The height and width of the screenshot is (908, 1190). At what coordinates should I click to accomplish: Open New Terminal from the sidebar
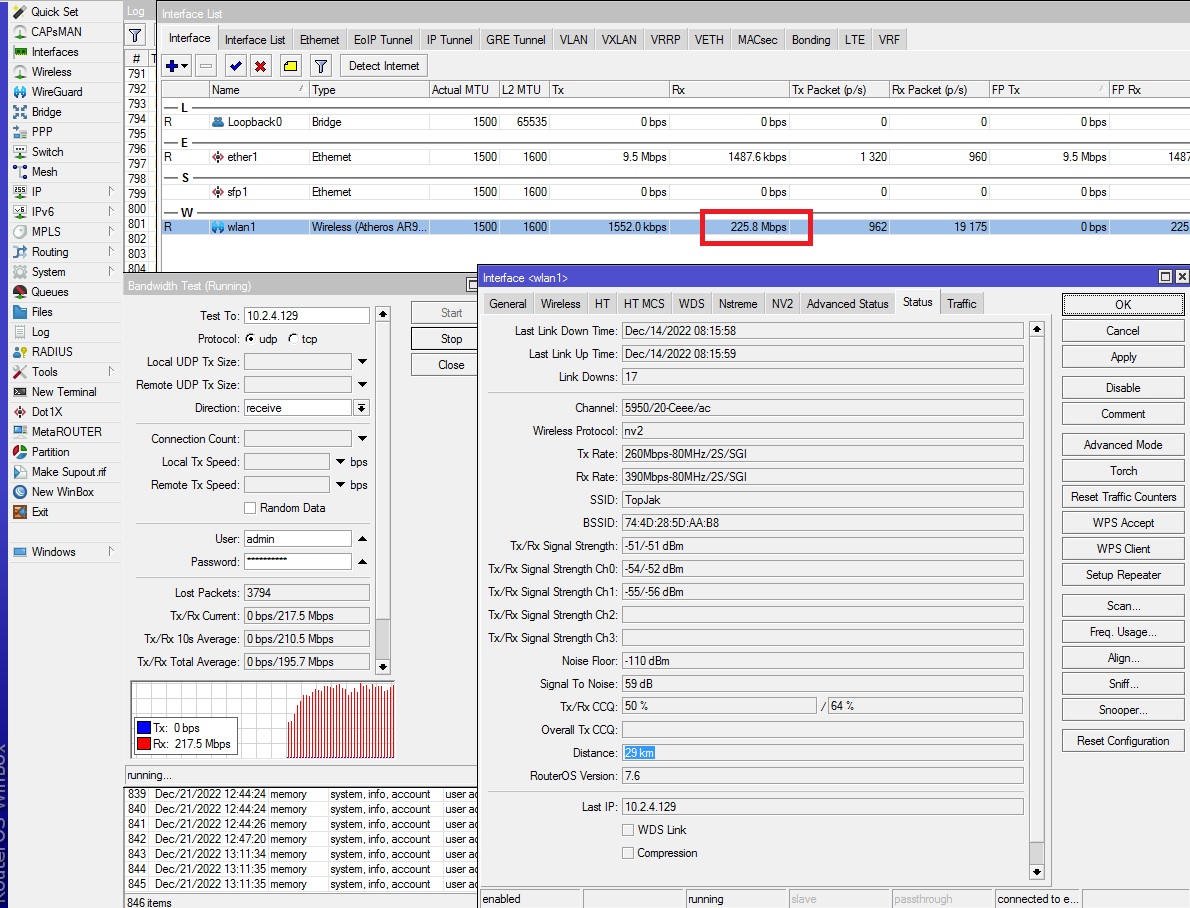[x=64, y=392]
